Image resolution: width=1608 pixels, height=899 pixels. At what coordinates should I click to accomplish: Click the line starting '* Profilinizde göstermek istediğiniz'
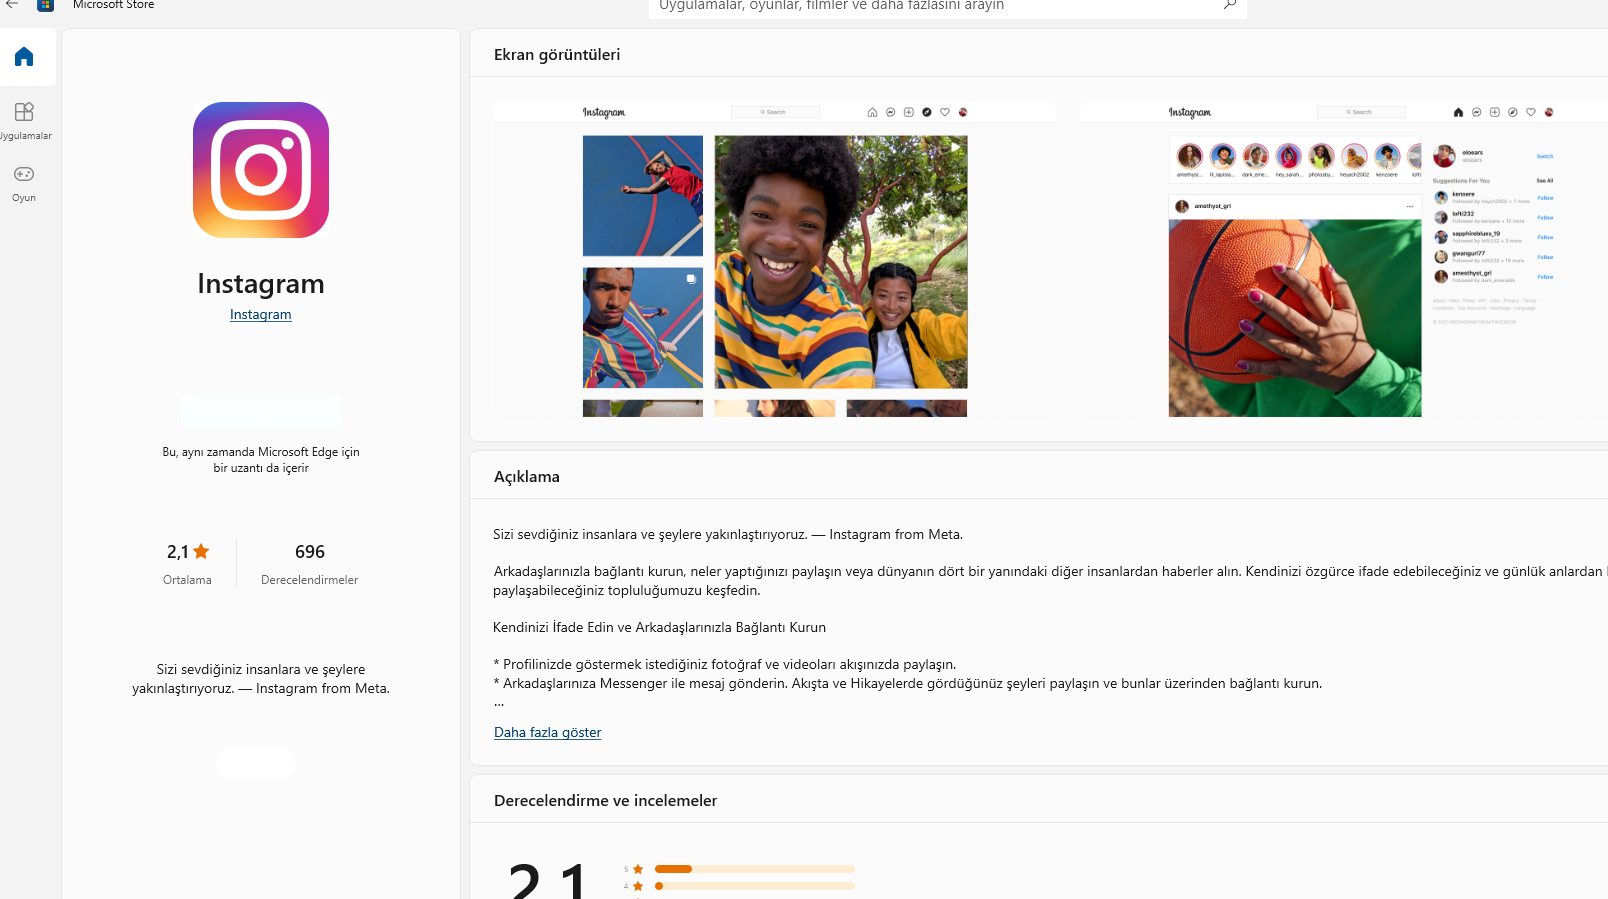pyautogui.click(x=725, y=664)
